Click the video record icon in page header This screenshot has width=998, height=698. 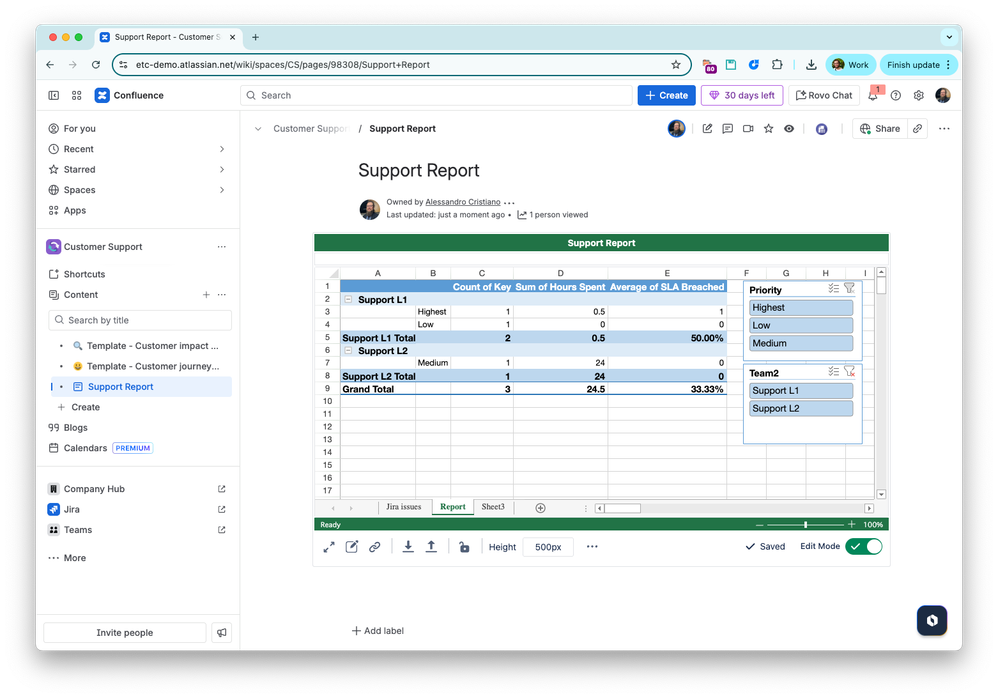point(748,129)
